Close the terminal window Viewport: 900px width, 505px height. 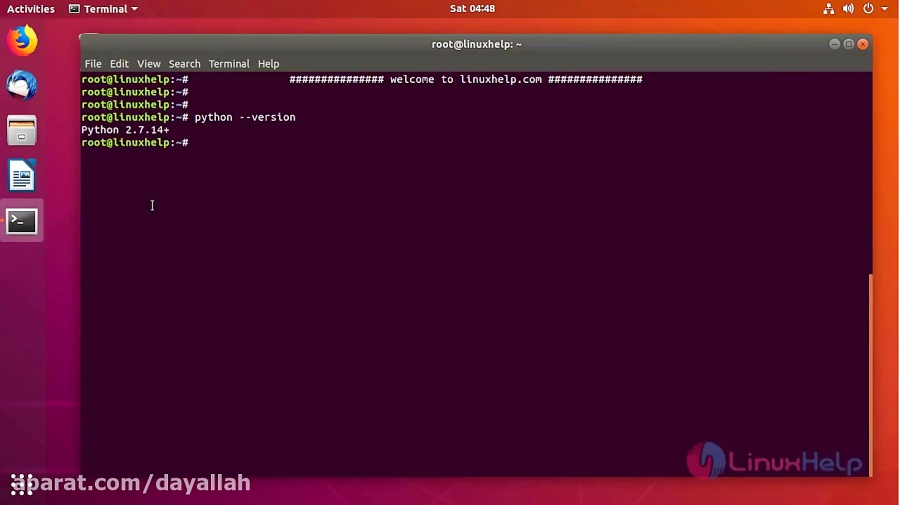(863, 44)
